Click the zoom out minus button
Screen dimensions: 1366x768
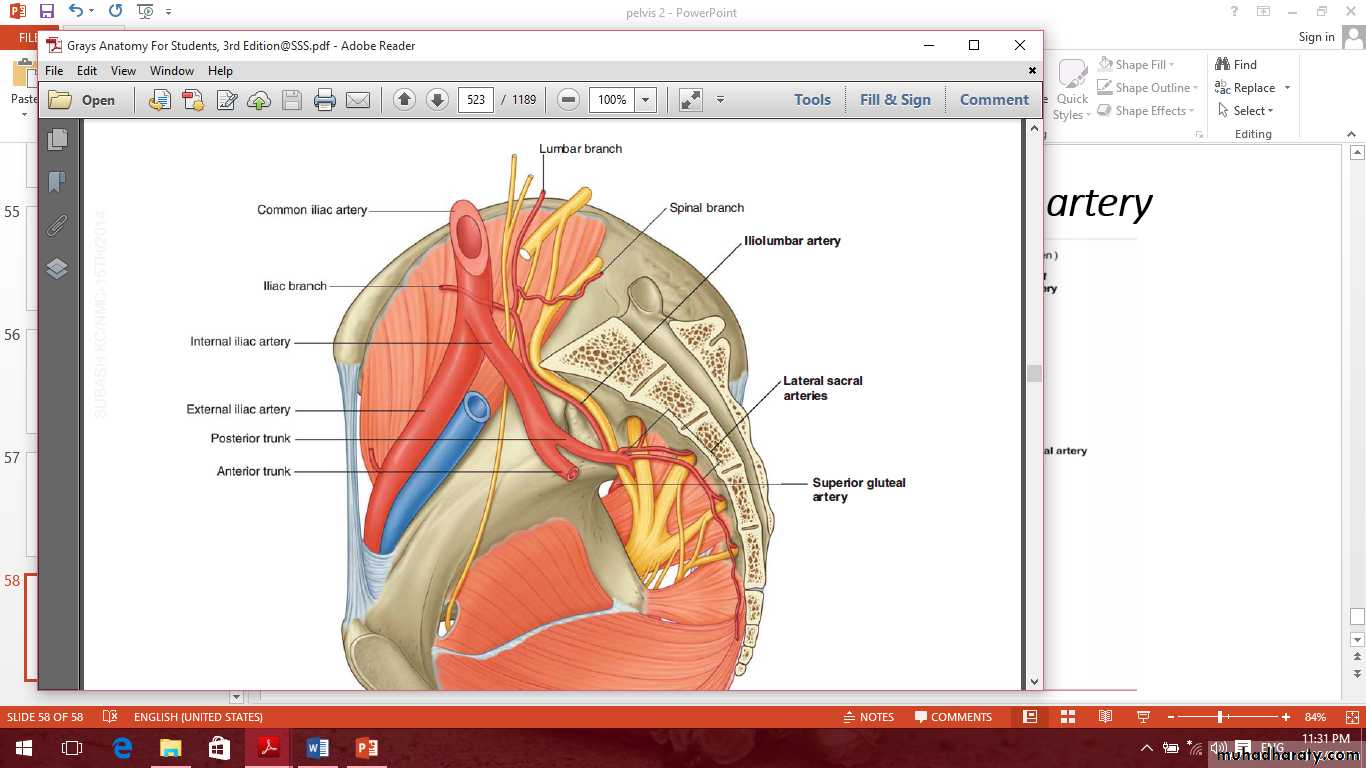coord(568,100)
